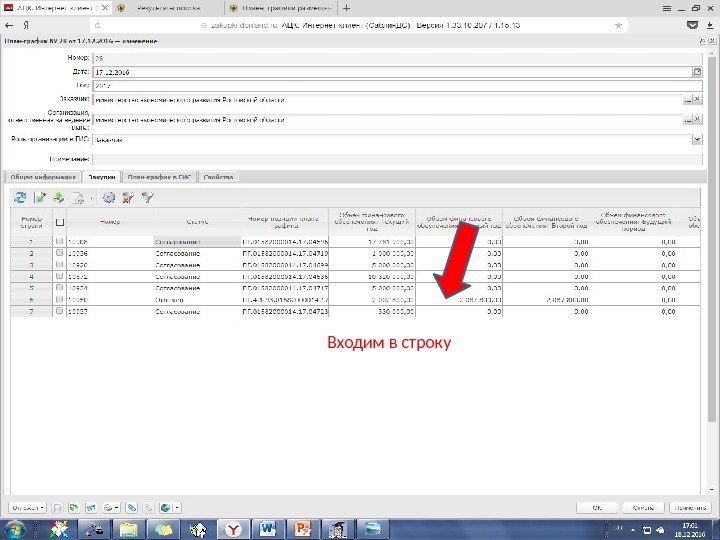The image size is (720, 540).
Task: Bookmark page with the star icon
Action: point(618,25)
